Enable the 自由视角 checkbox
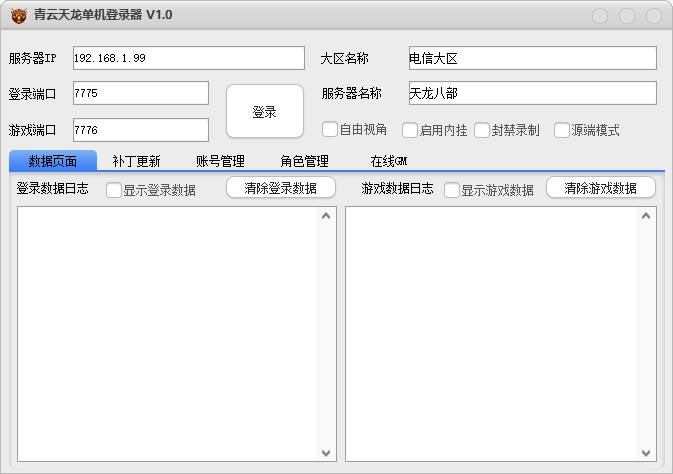The image size is (673, 474). coord(329,129)
